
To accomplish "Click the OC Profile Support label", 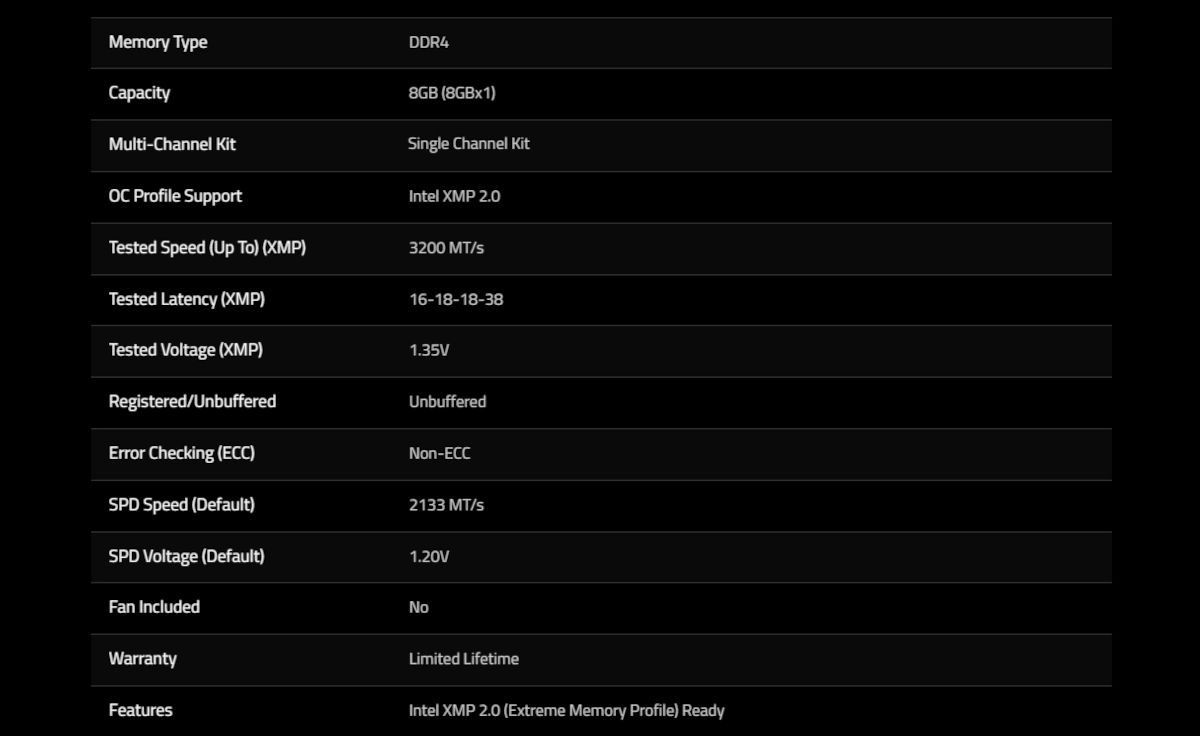I will coord(175,196).
